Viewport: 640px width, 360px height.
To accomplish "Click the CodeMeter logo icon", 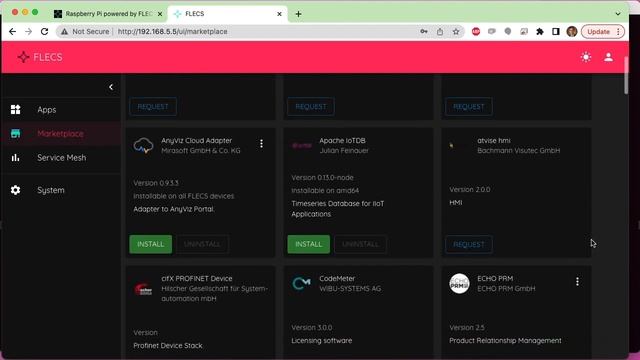I will 302,283.
